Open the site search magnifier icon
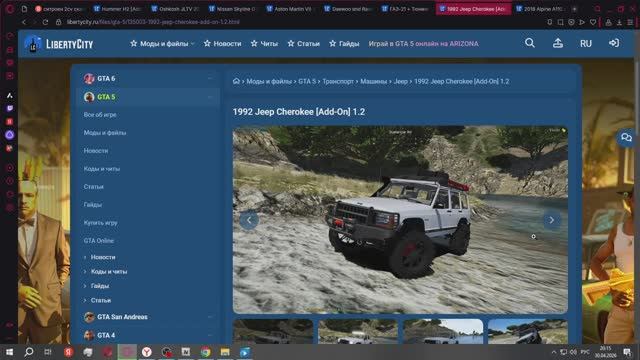 (530, 43)
